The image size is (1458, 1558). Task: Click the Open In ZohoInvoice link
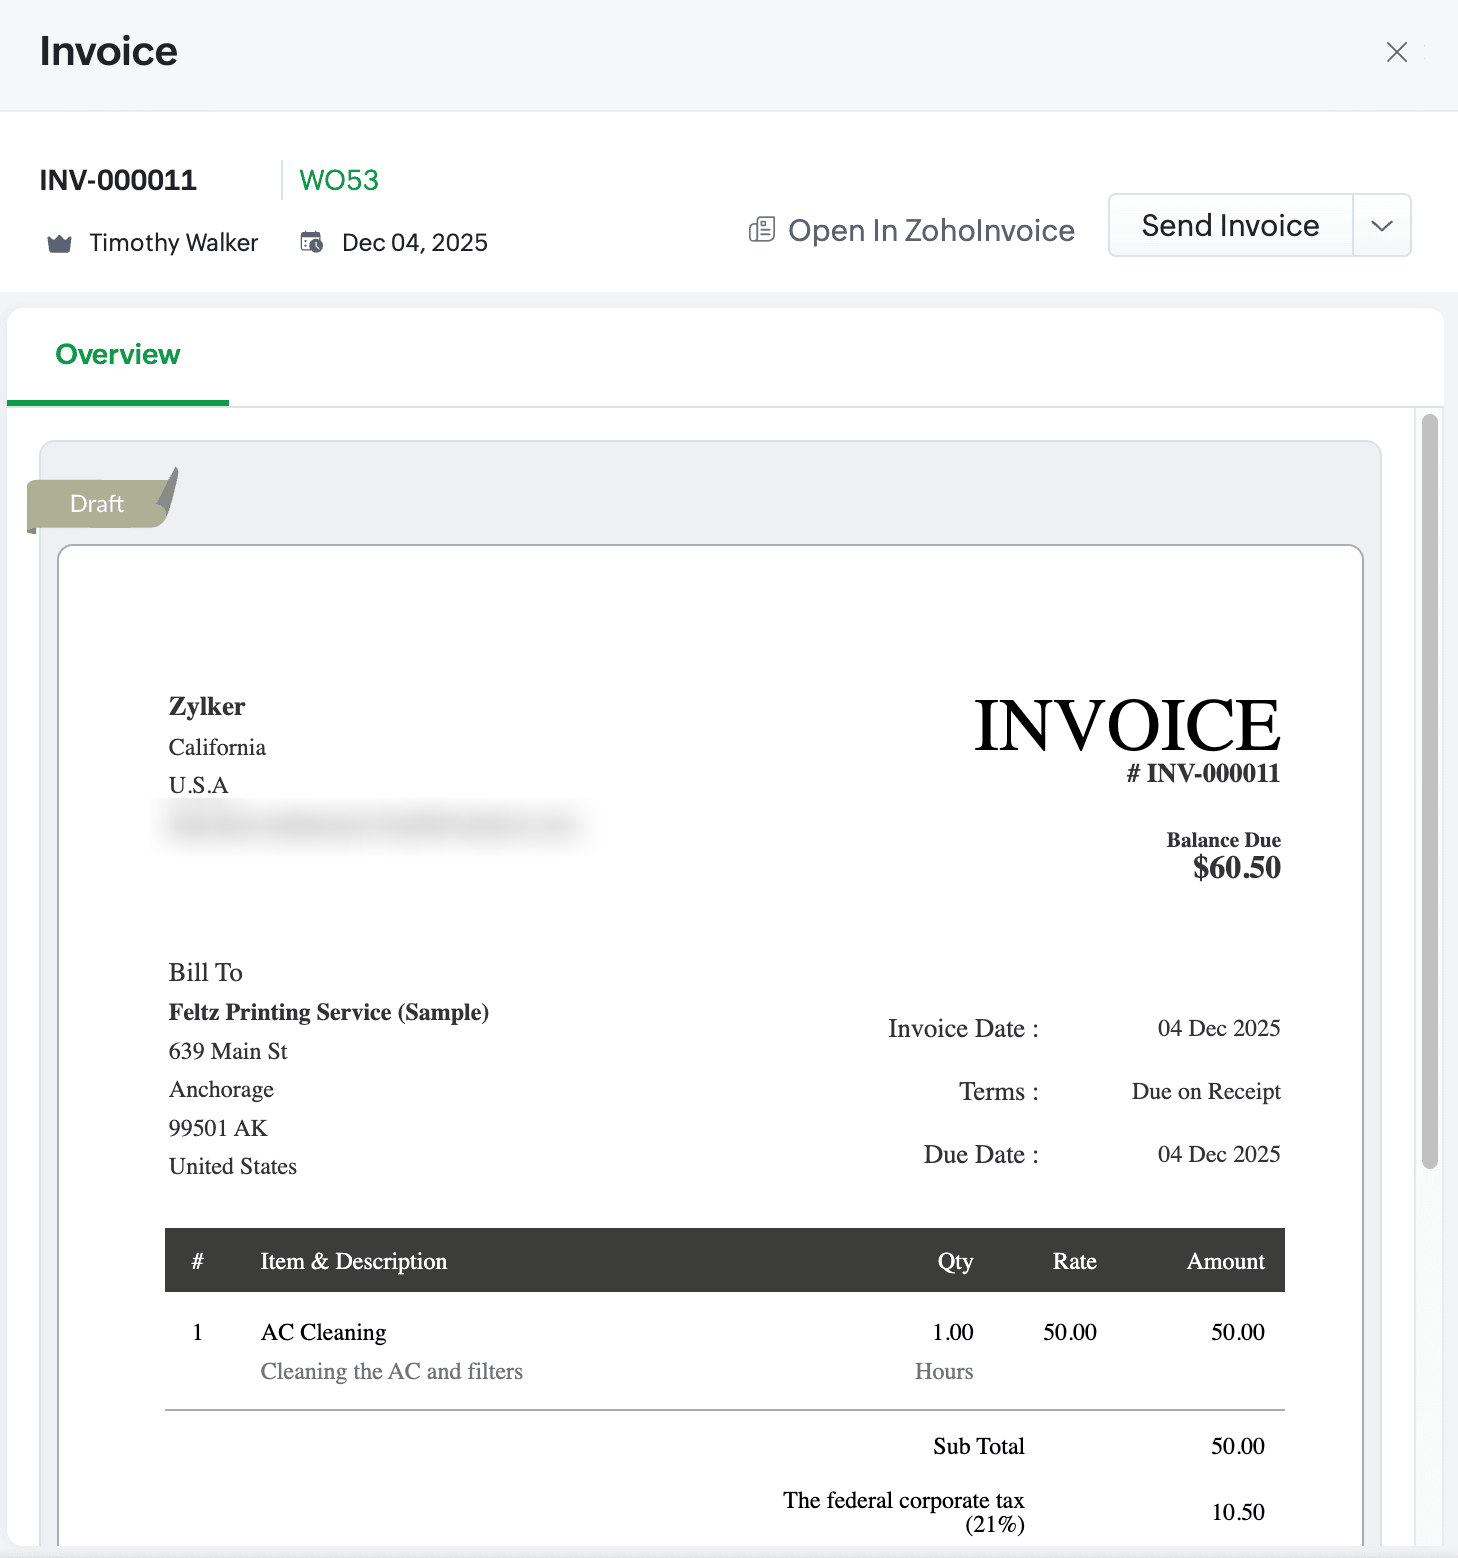[x=930, y=230]
